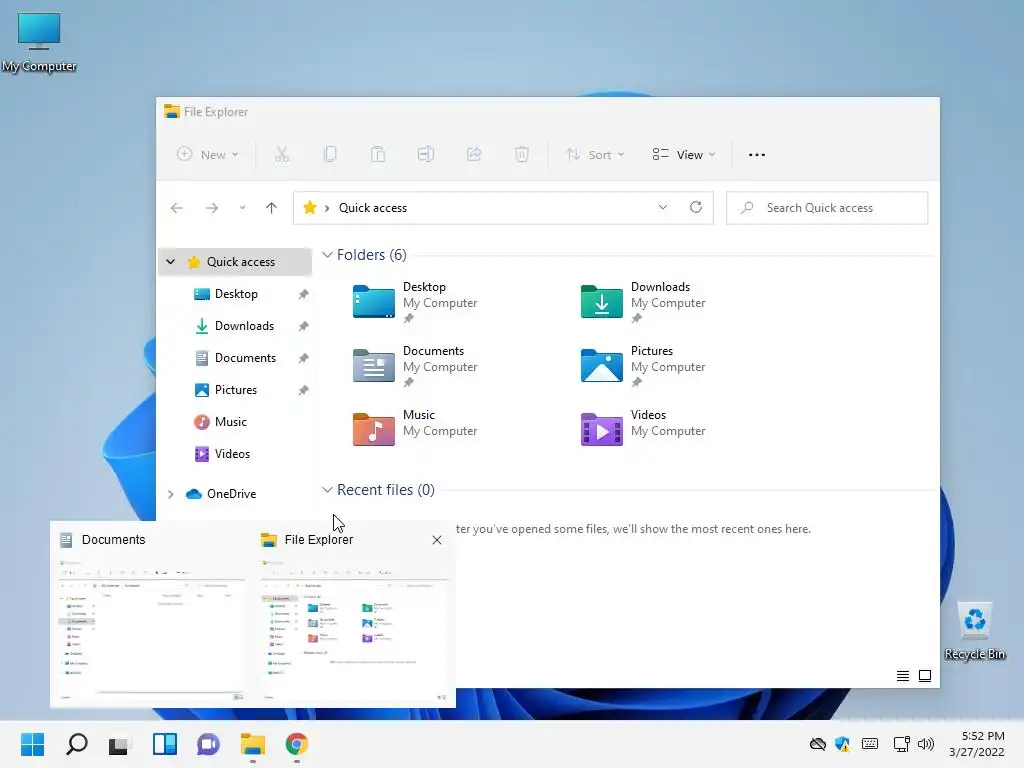Image resolution: width=1024 pixels, height=768 pixels.
Task: Open the volume speaker tray icon
Action: click(926, 744)
